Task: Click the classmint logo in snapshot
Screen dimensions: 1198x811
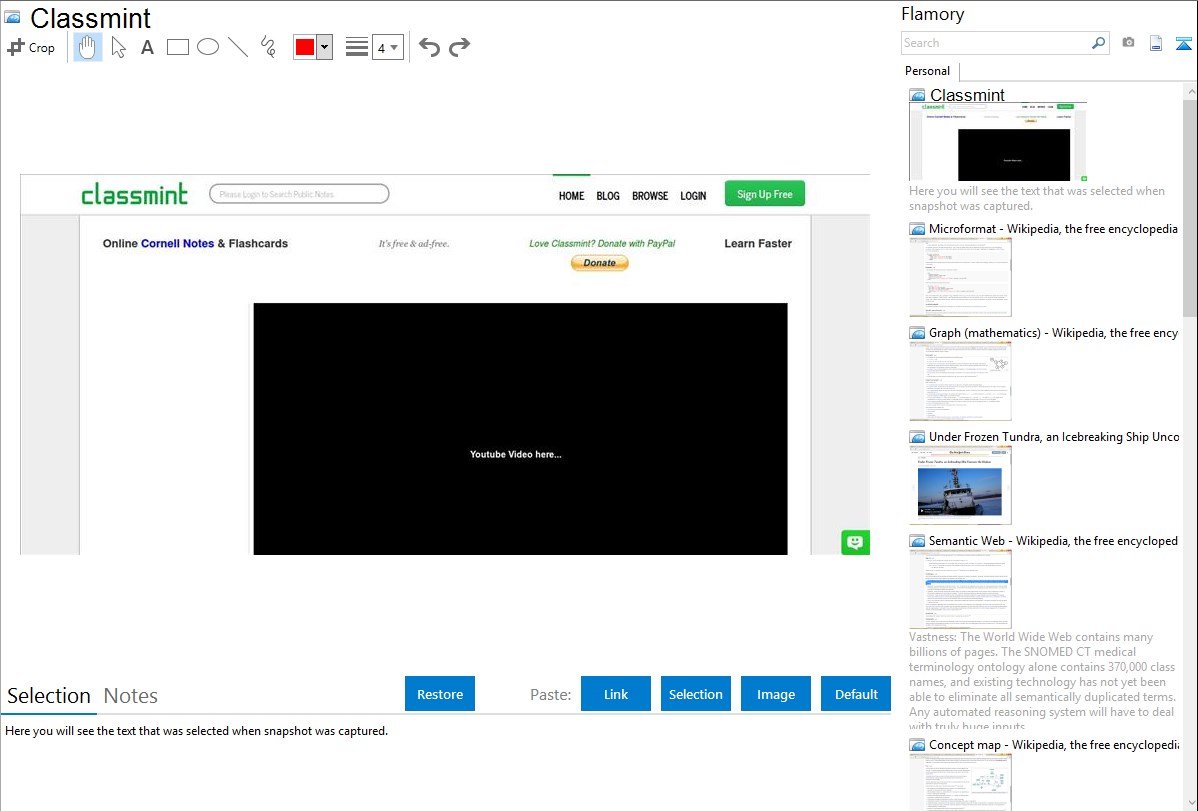Action: click(x=134, y=194)
